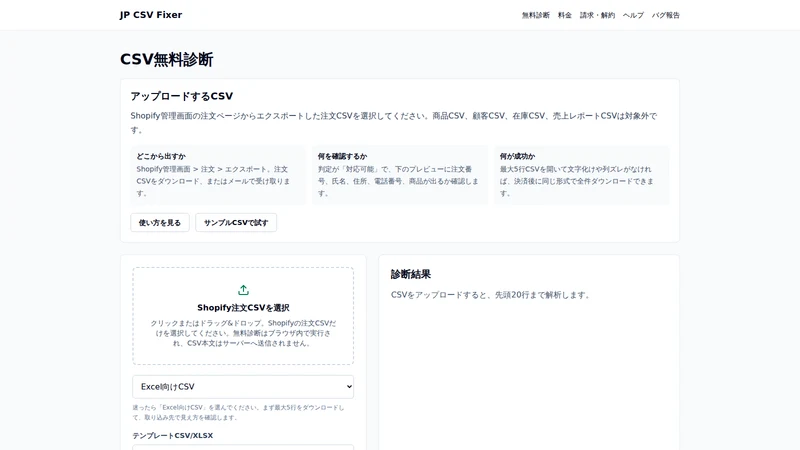Click the 使い方を見る button
The image size is (800, 450).
[x=160, y=222]
